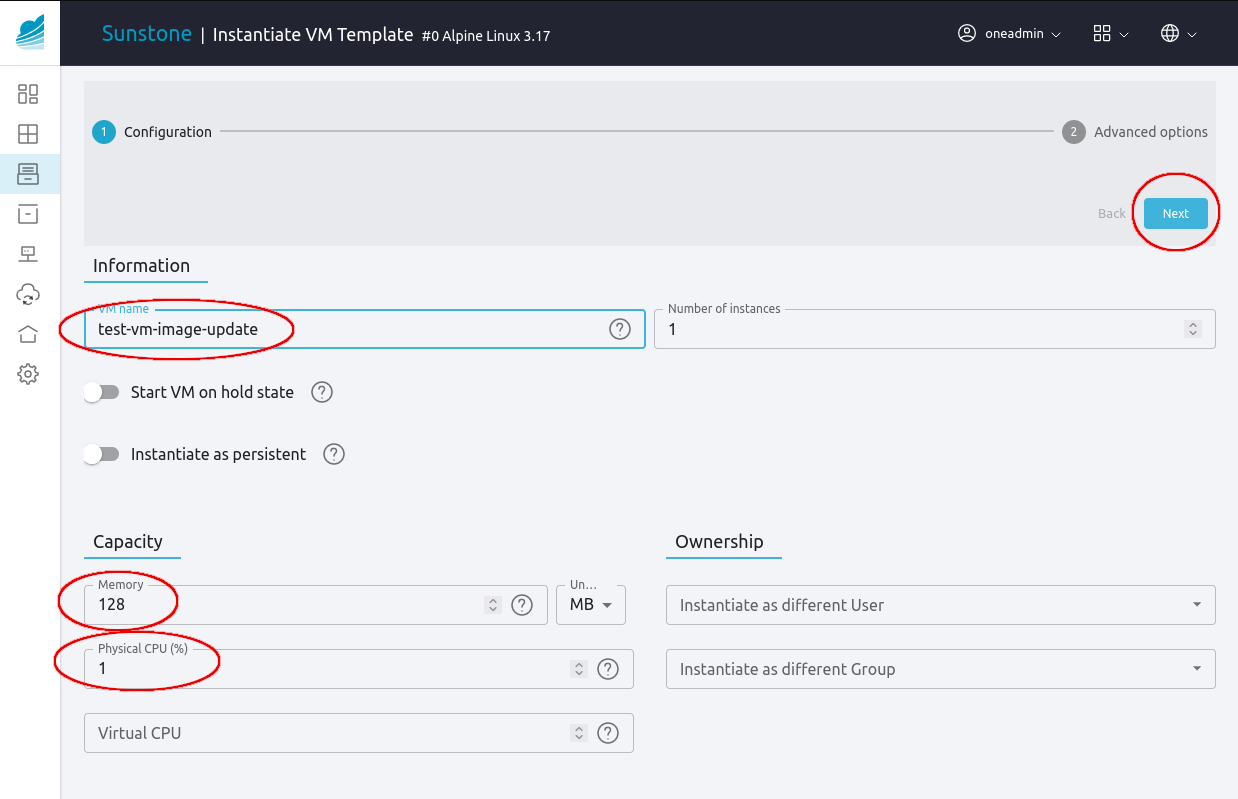Image resolution: width=1238 pixels, height=799 pixels.
Task: Click the Information section heading
Action: tap(141, 265)
